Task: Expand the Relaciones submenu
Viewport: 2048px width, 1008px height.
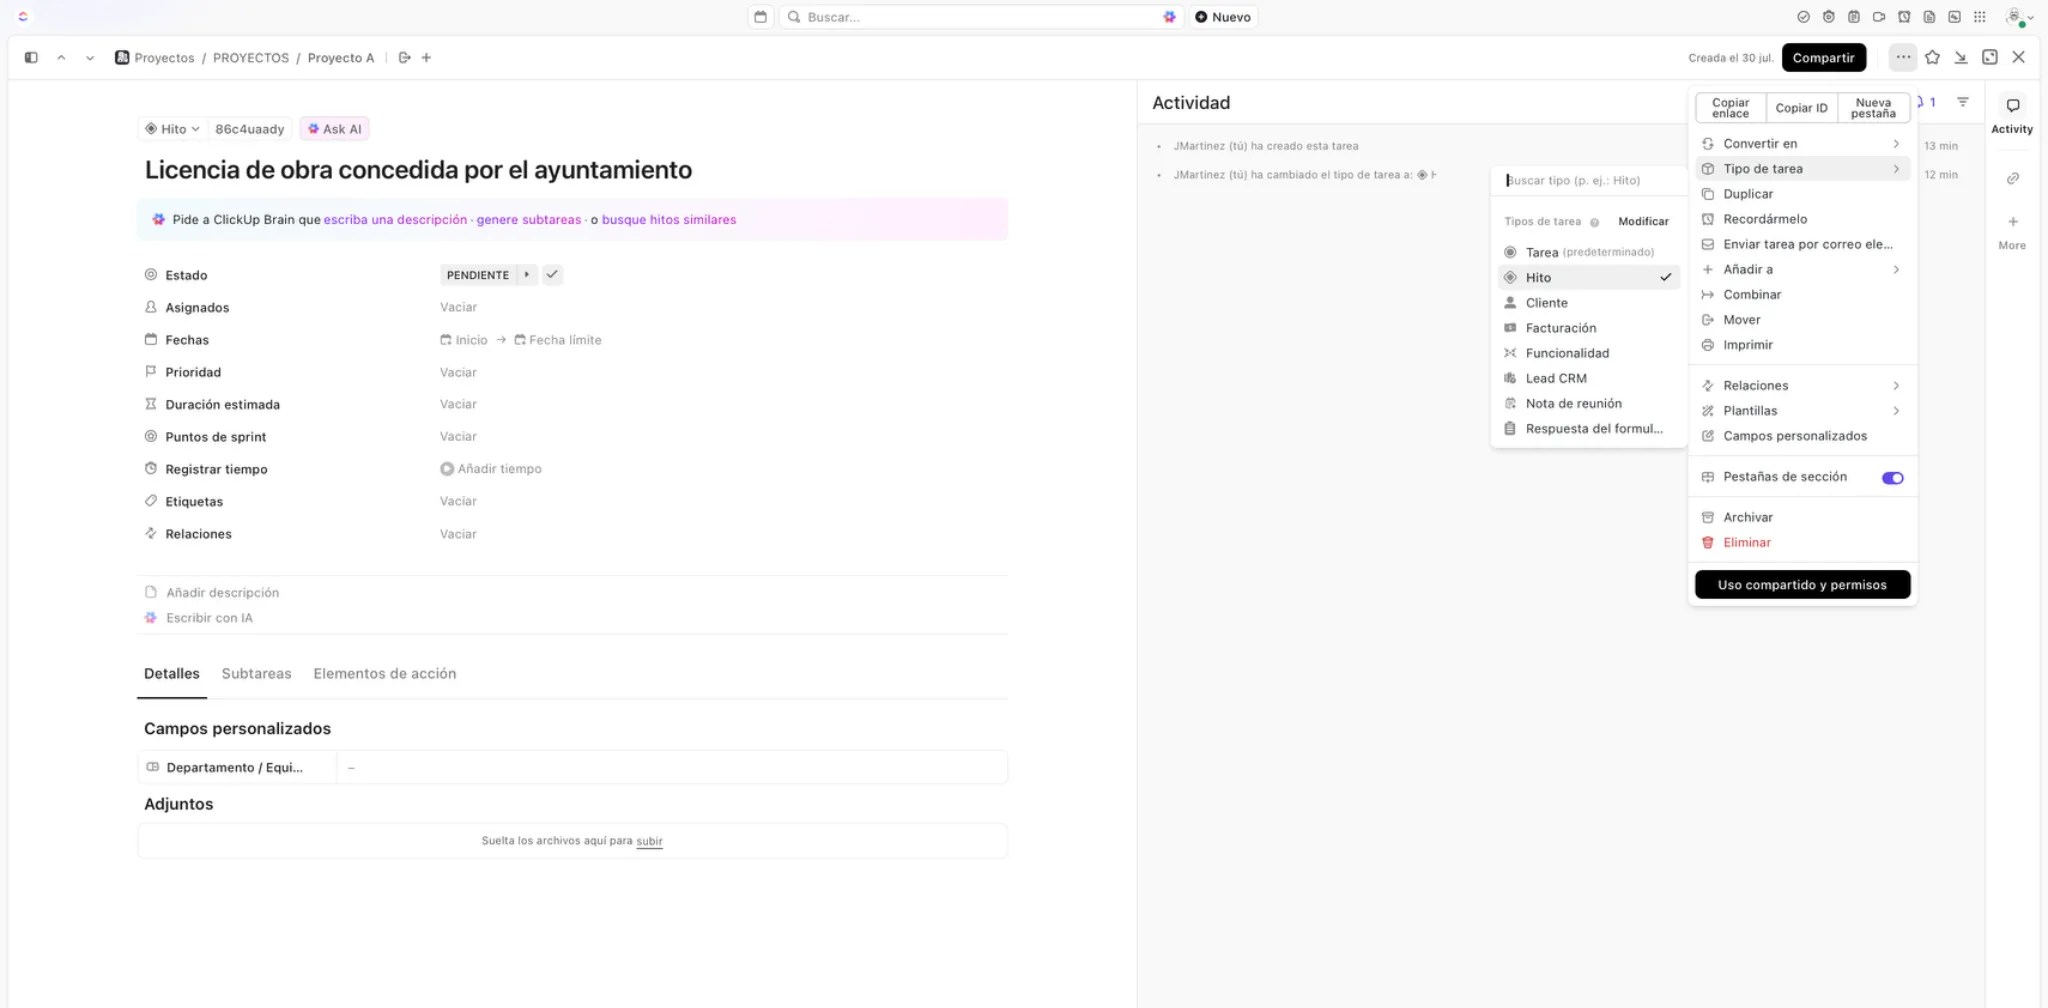Action: pyautogui.click(x=1756, y=385)
